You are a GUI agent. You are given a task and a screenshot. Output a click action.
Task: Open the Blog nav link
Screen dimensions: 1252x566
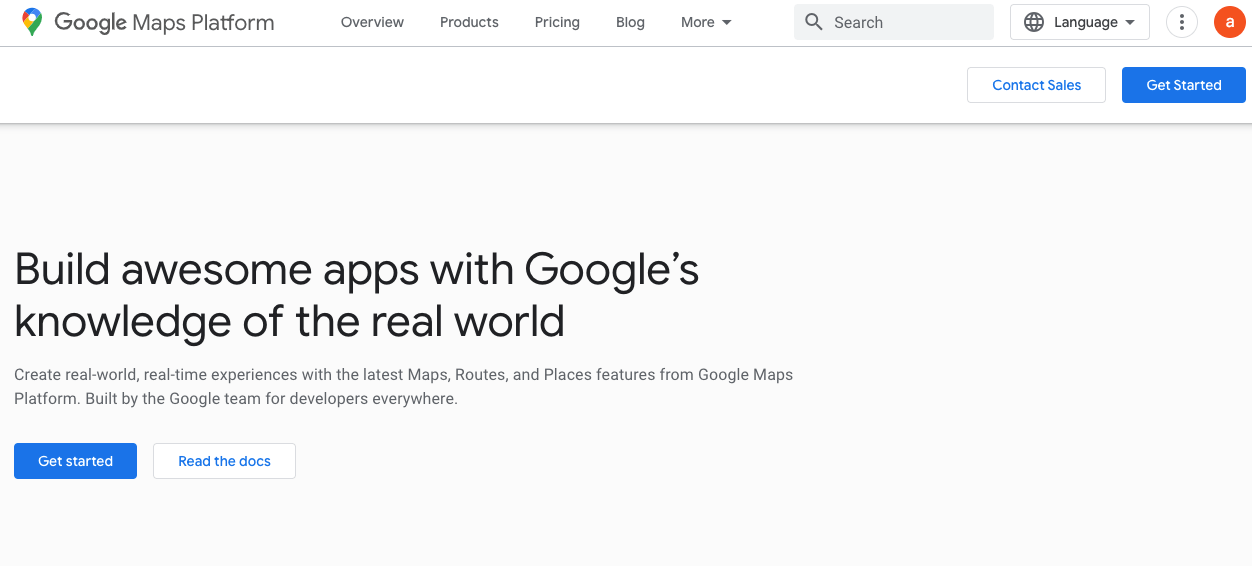click(630, 22)
